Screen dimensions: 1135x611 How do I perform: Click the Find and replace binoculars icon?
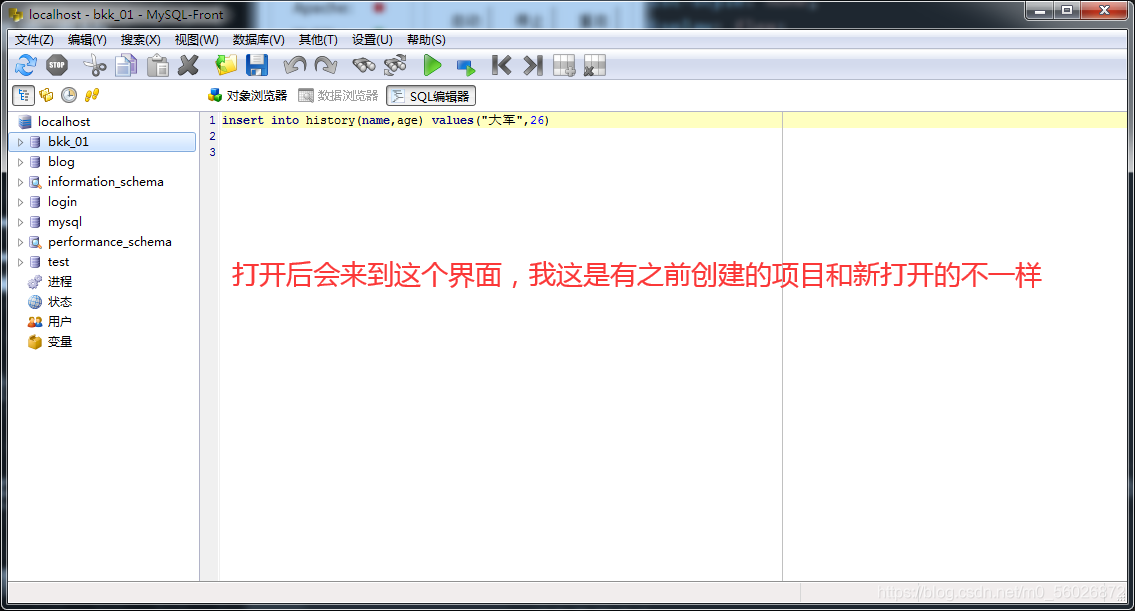click(395, 66)
